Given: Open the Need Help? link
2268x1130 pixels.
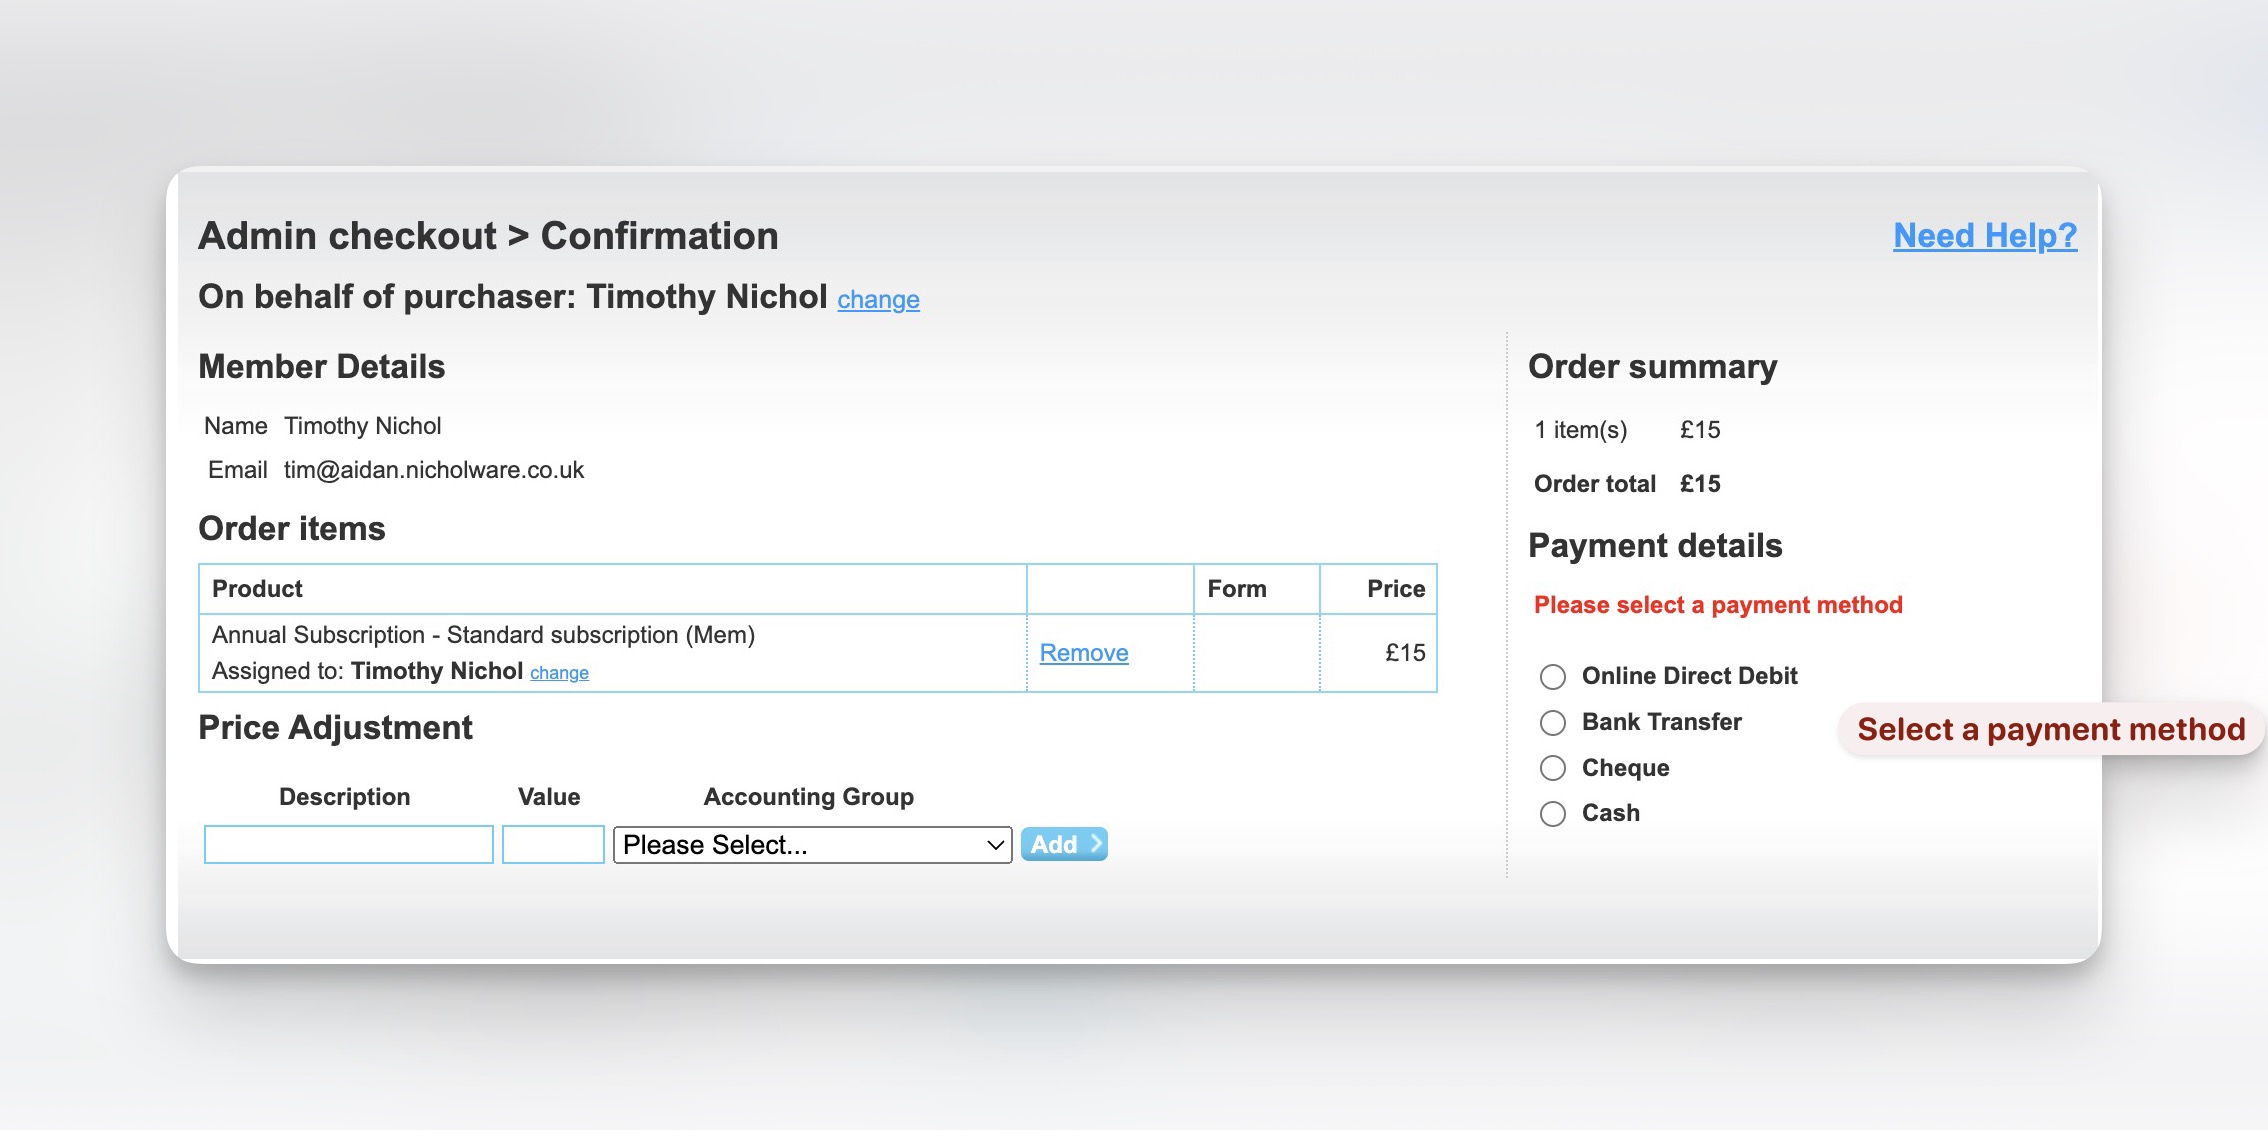Looking at the screenshot, I should click(1984, 235).
